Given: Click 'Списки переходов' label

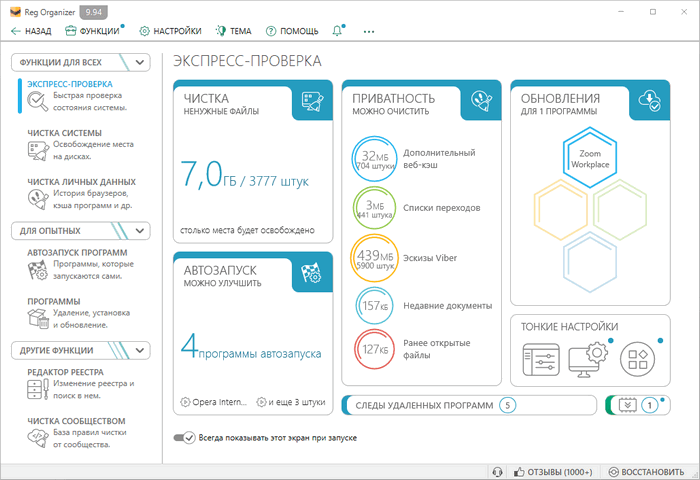Looking at the screenshot, I should [x=442, y=208].
